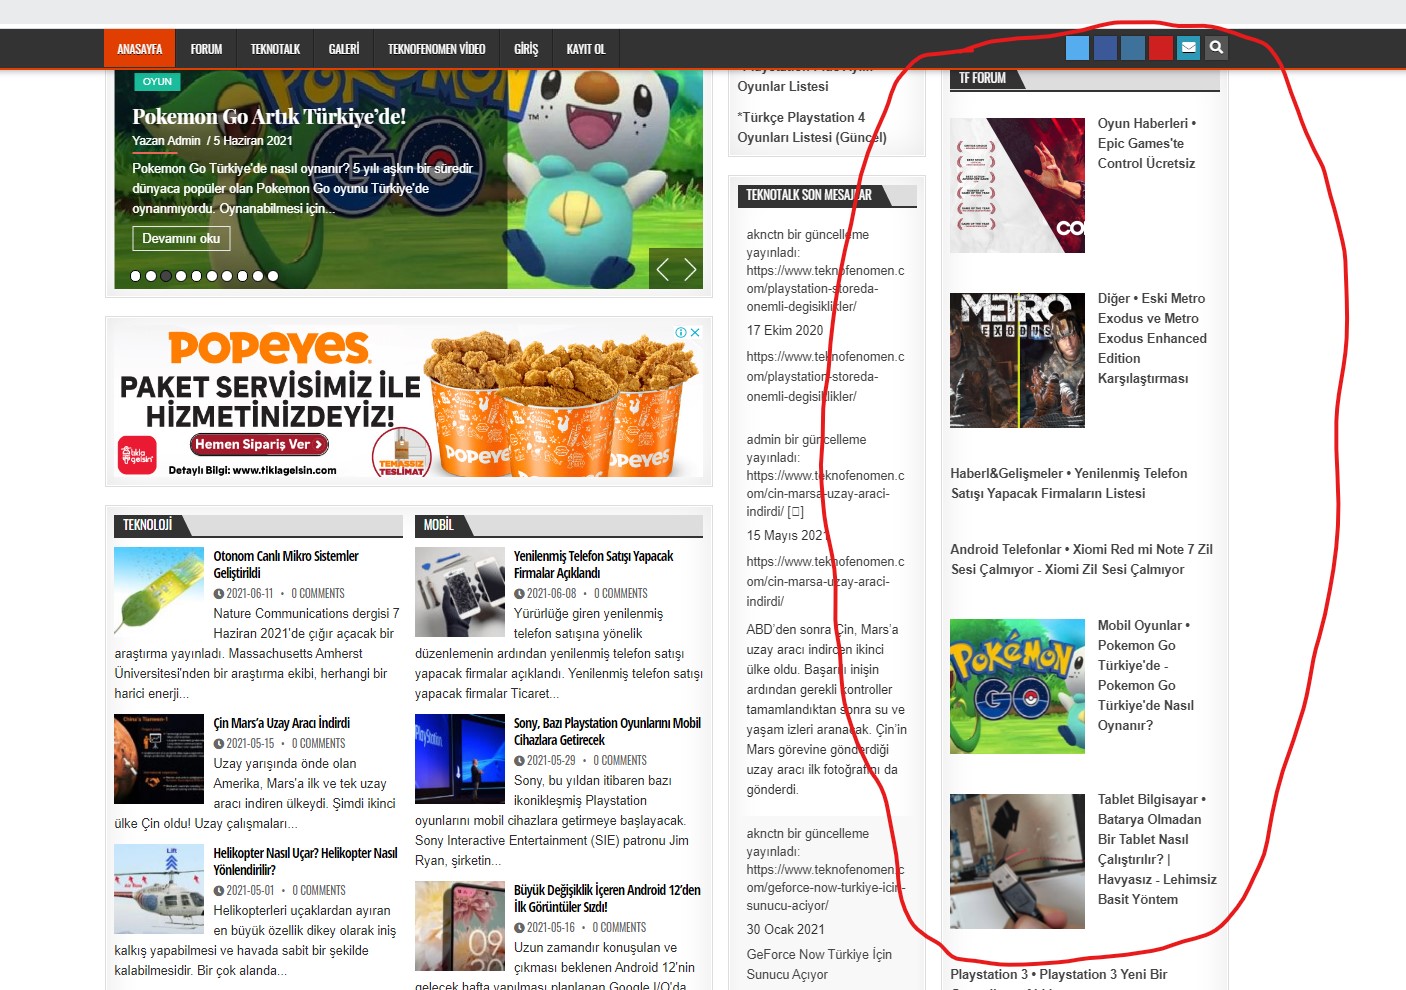The width and height of the screenshot is (1406, 990).
Task: Open Xiomi Red mi Note 7 Zil Sesi post
Action: [1081, 559]
